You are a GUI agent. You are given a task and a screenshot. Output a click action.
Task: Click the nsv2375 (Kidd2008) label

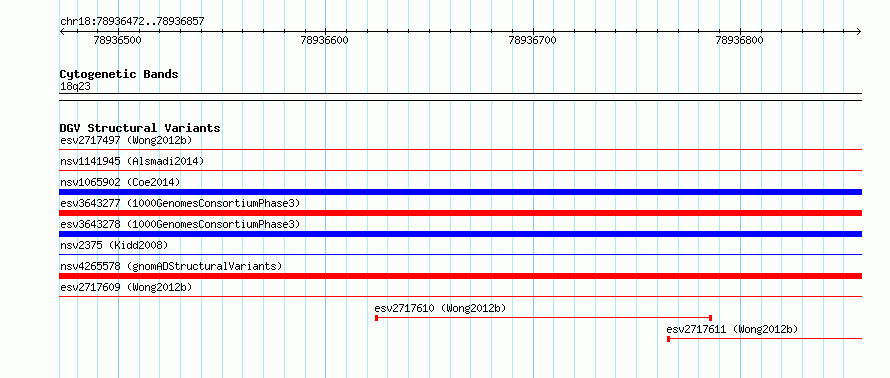(114, 245)
